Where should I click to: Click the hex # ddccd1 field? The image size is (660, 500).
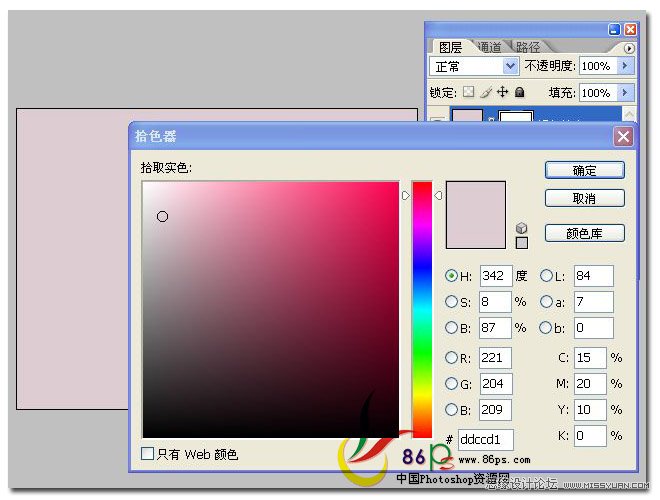coord(486,440)
